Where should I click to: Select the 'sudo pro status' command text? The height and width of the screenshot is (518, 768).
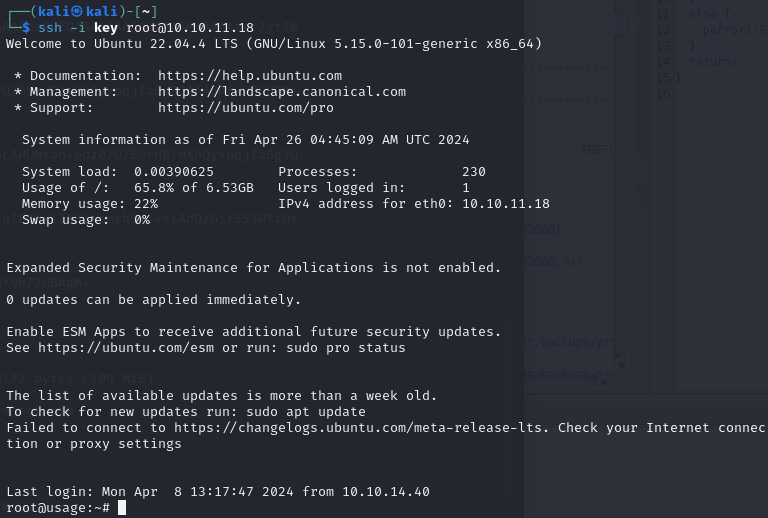346,348
